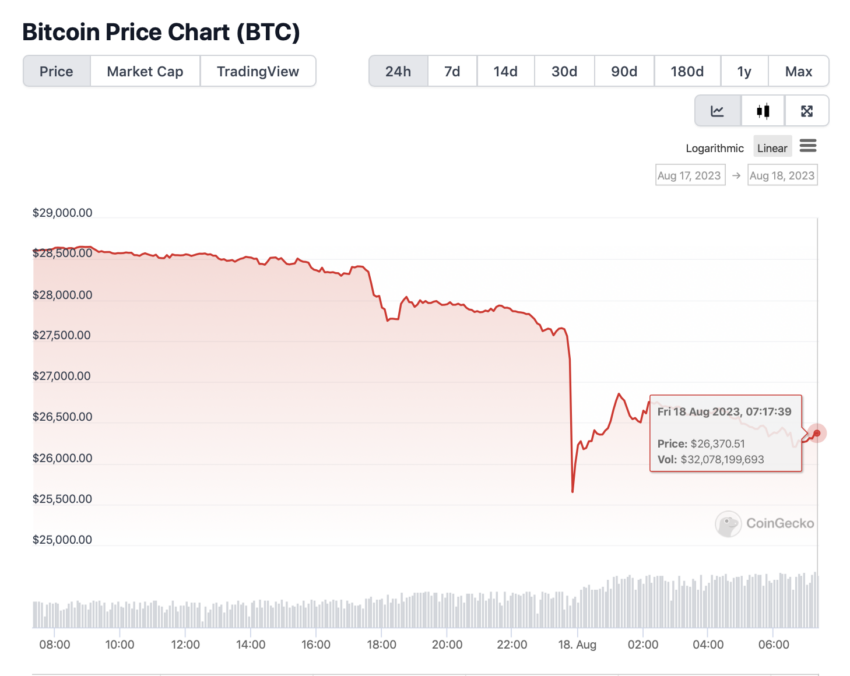This screenshot has height=676, width=850.
Task: Toggle Logarithmic scale
Action: [x=714, y=148]
